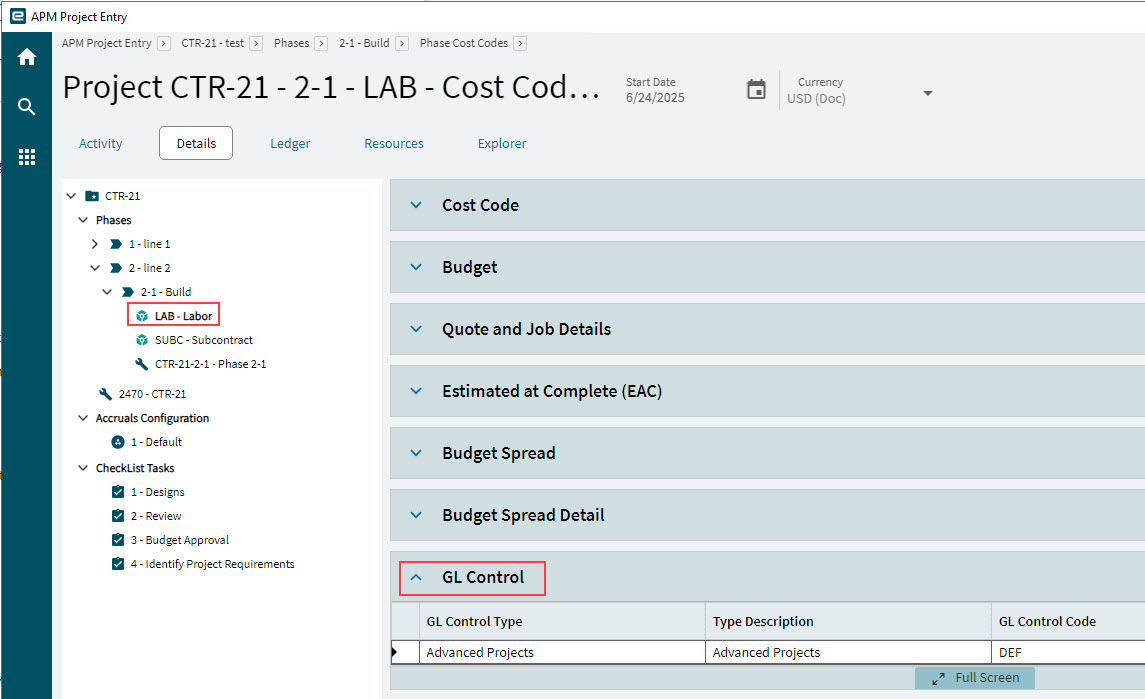Viewport: 1145px width, 699px height.
Task: Sort by Type Description column header
Action: (848, 622)
